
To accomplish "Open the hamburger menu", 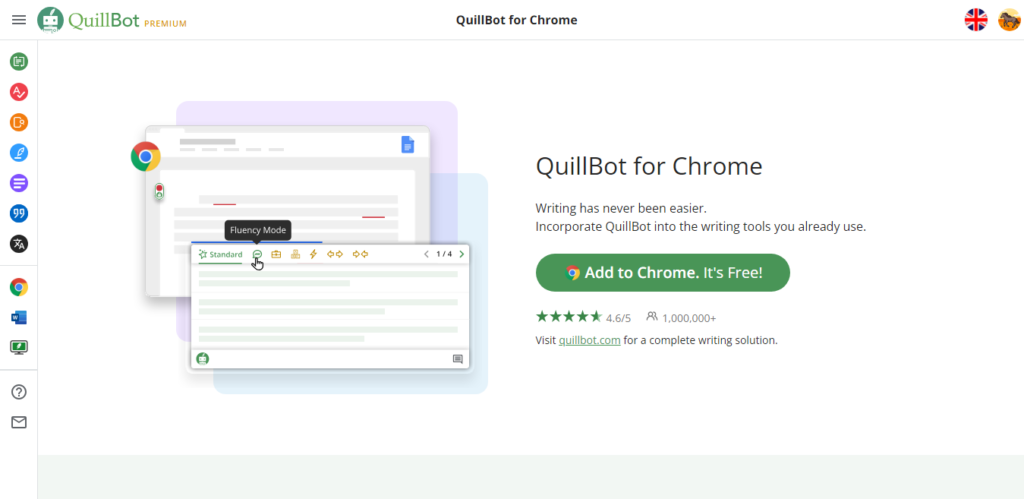I will (x=19, y=20).
